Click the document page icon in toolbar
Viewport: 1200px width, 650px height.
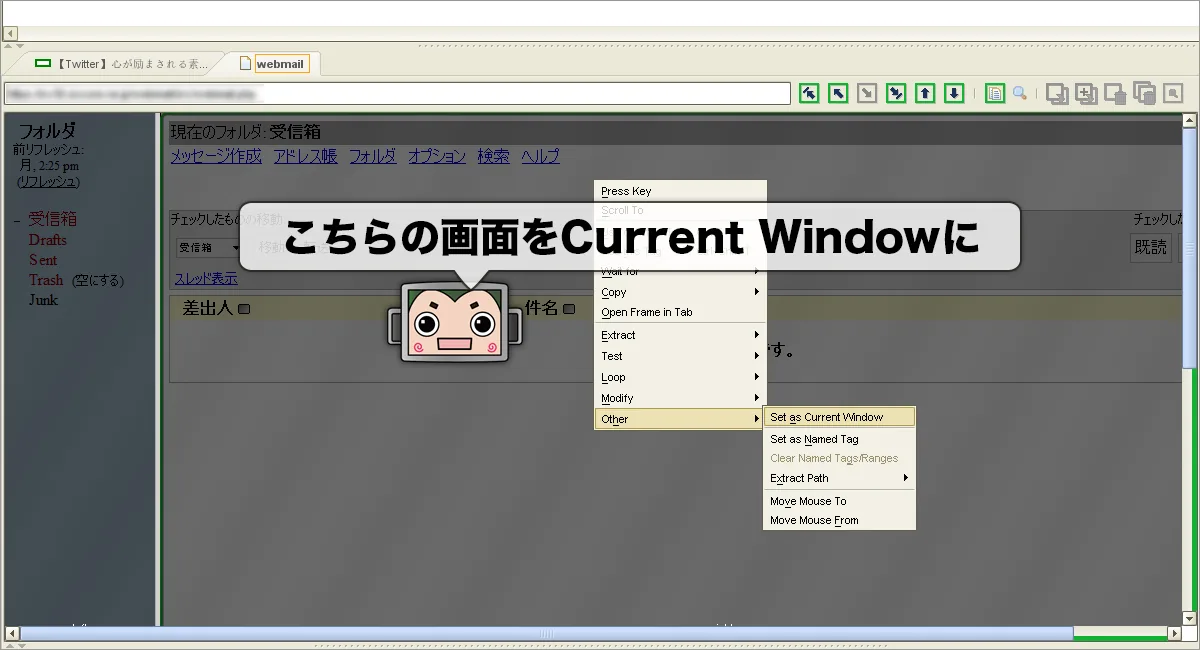point(995,93)
